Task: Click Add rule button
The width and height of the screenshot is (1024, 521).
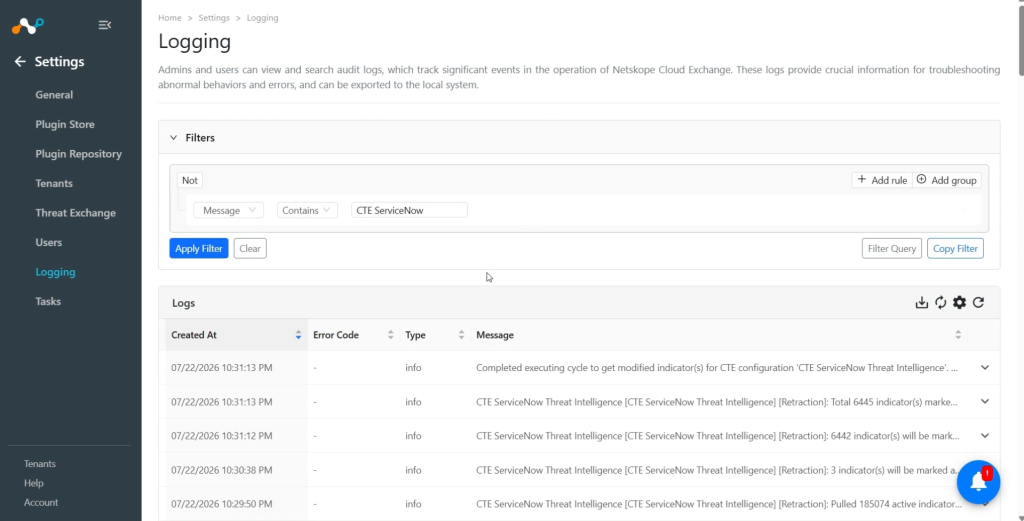Action: (x=882, y=180)
